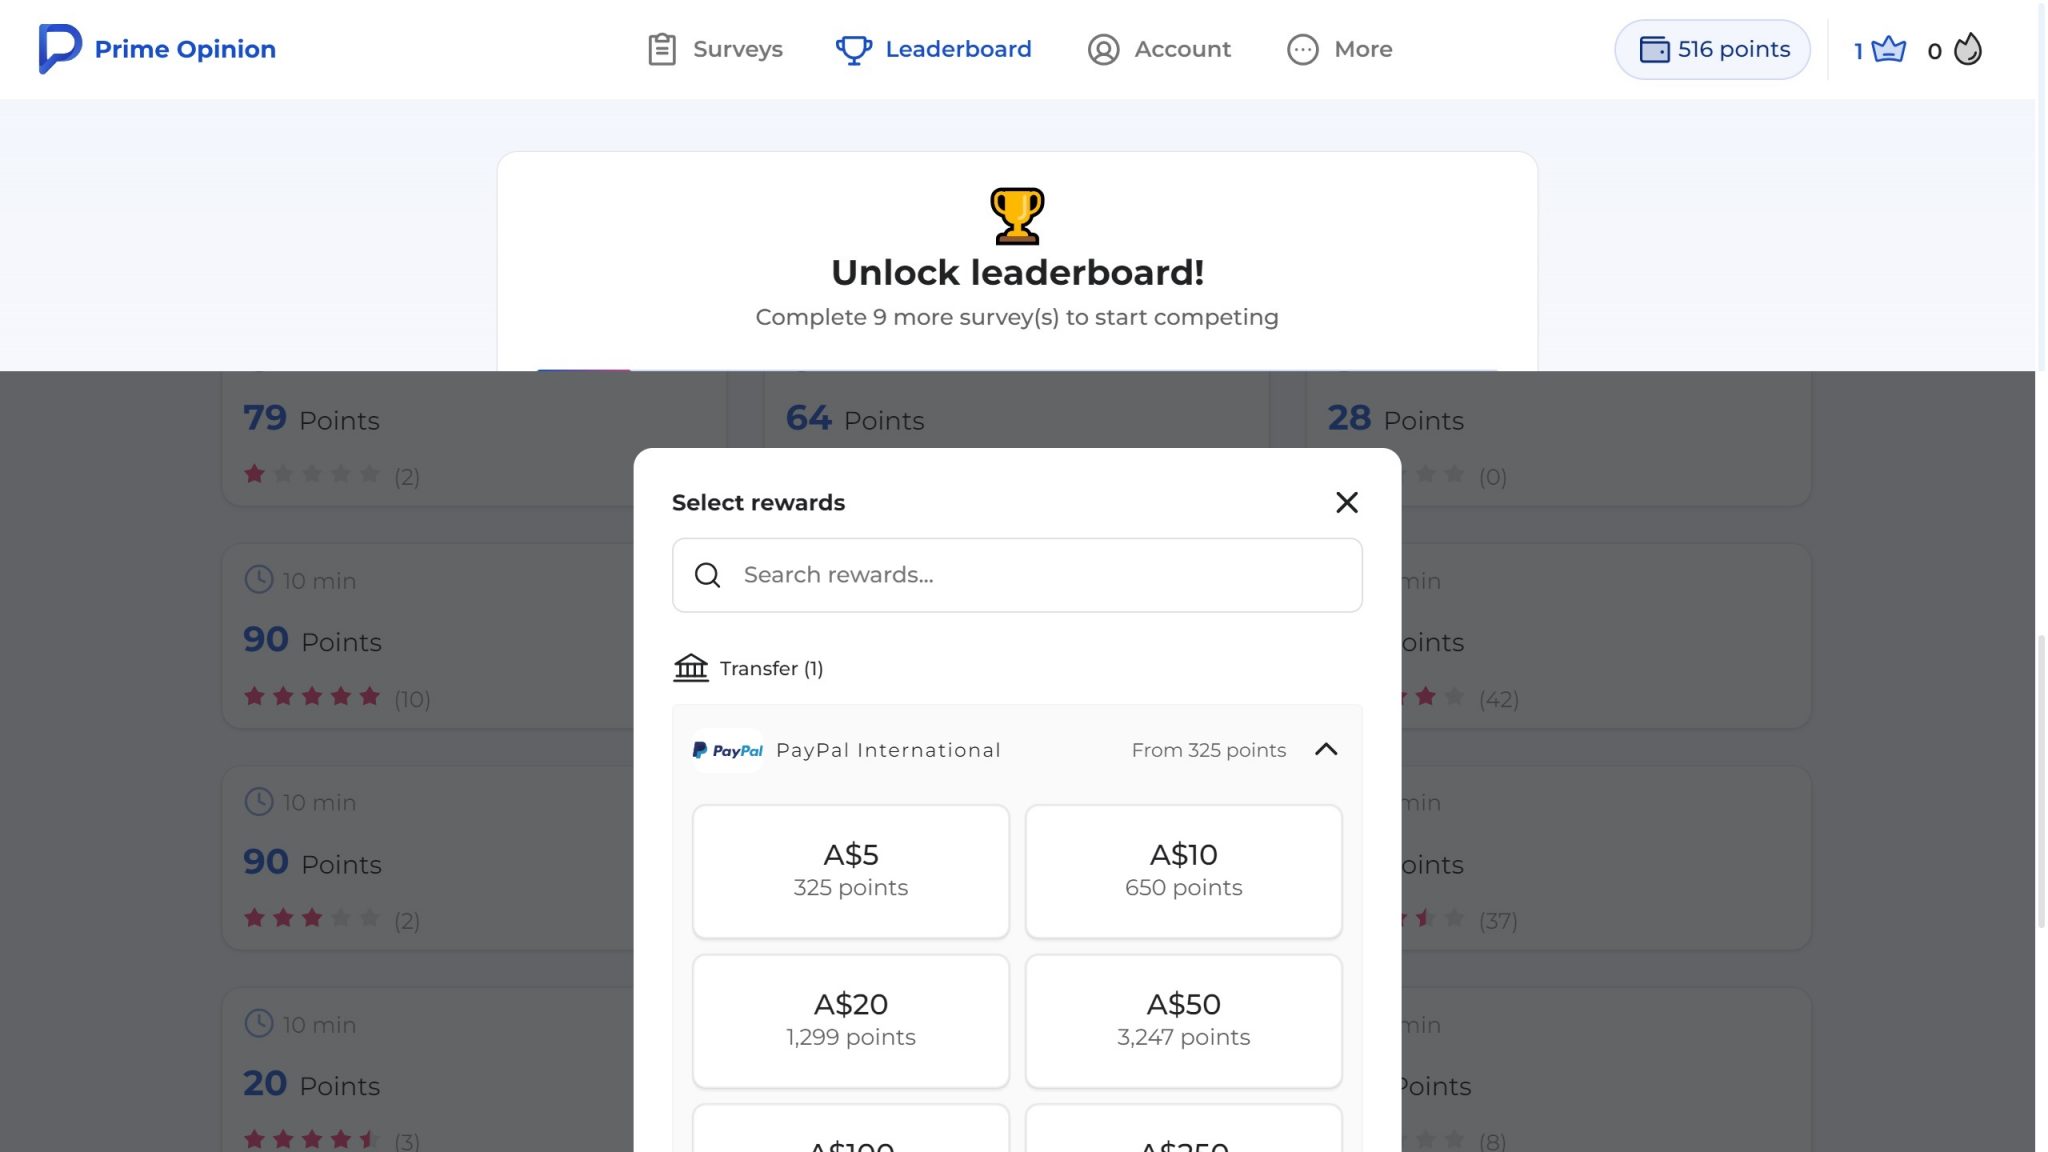The width and height of the screenshot is (2048, 1152).
Task: Select the A$20 reward card
Action: click(x=850, y=1019)
